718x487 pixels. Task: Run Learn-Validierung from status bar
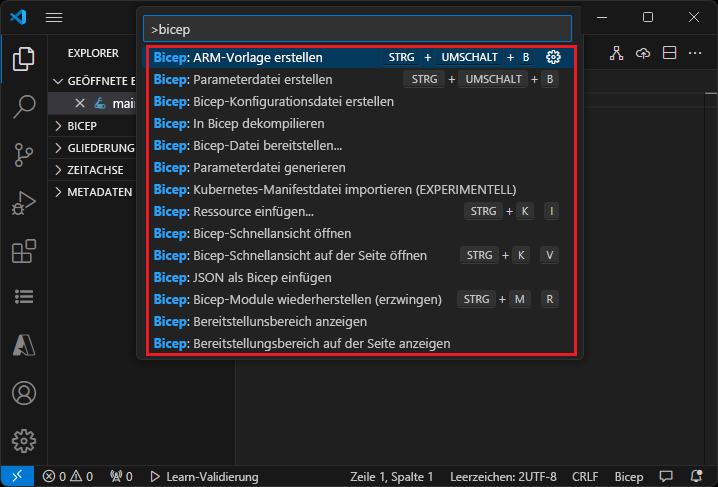[204, 476]
